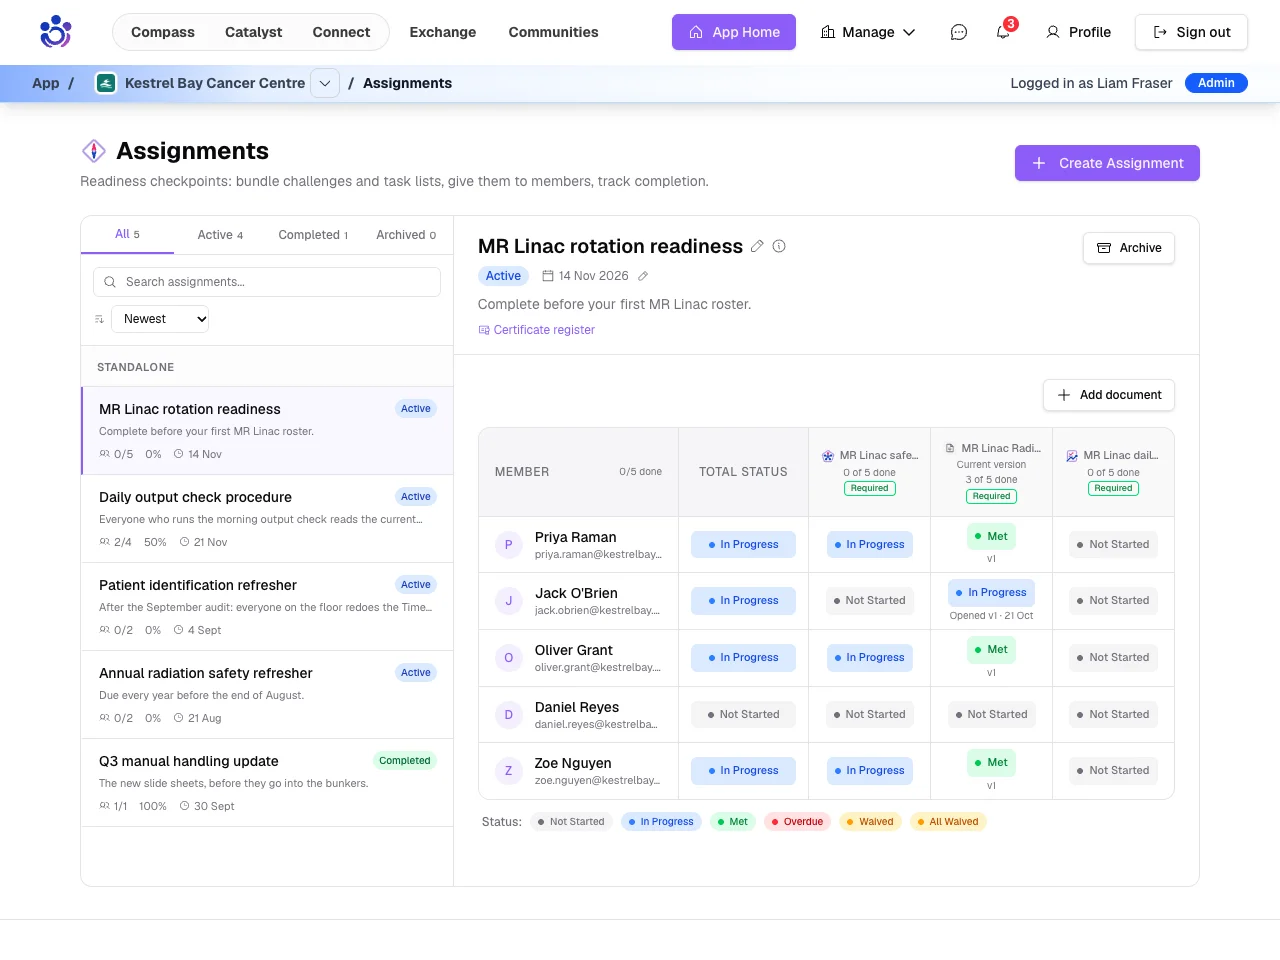Open the Certificate register link
1280x960 pixels.
537,330
